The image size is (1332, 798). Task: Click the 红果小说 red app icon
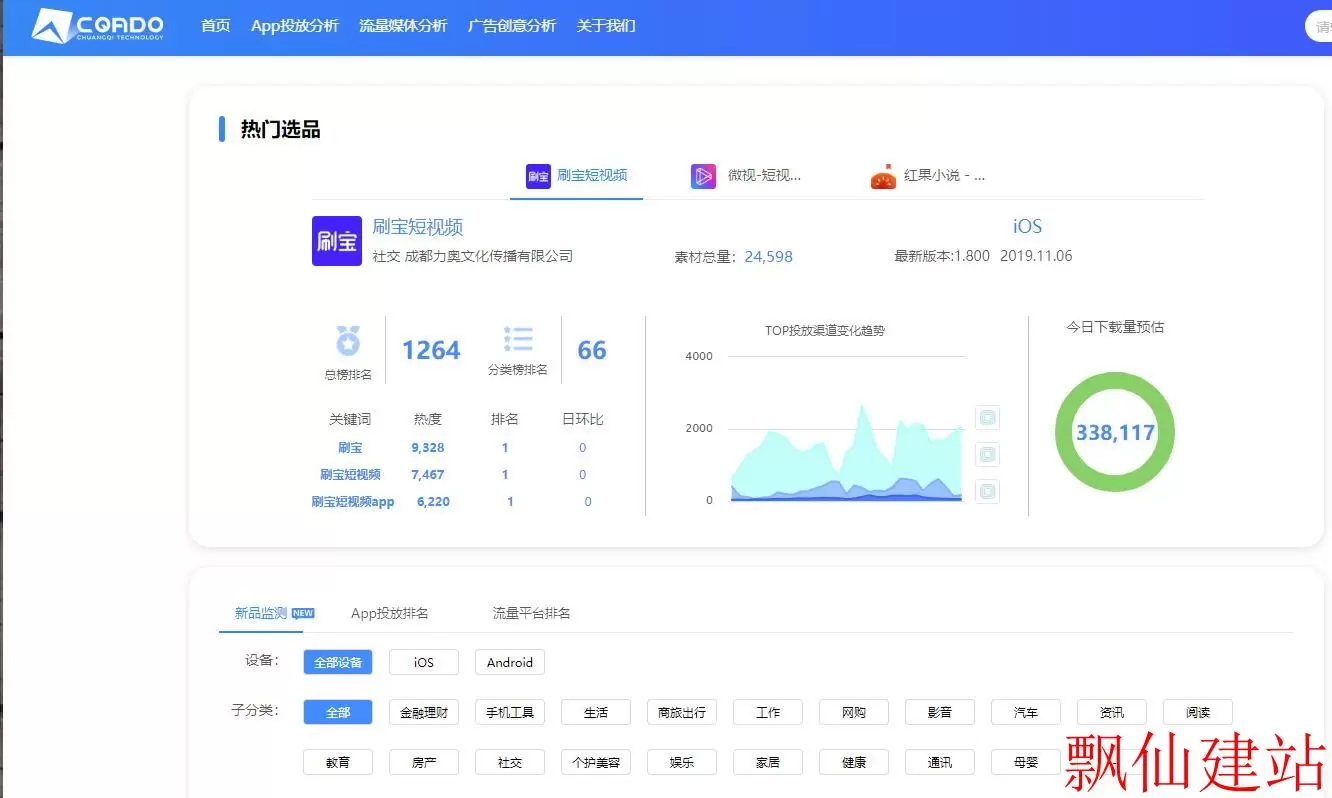883,177
